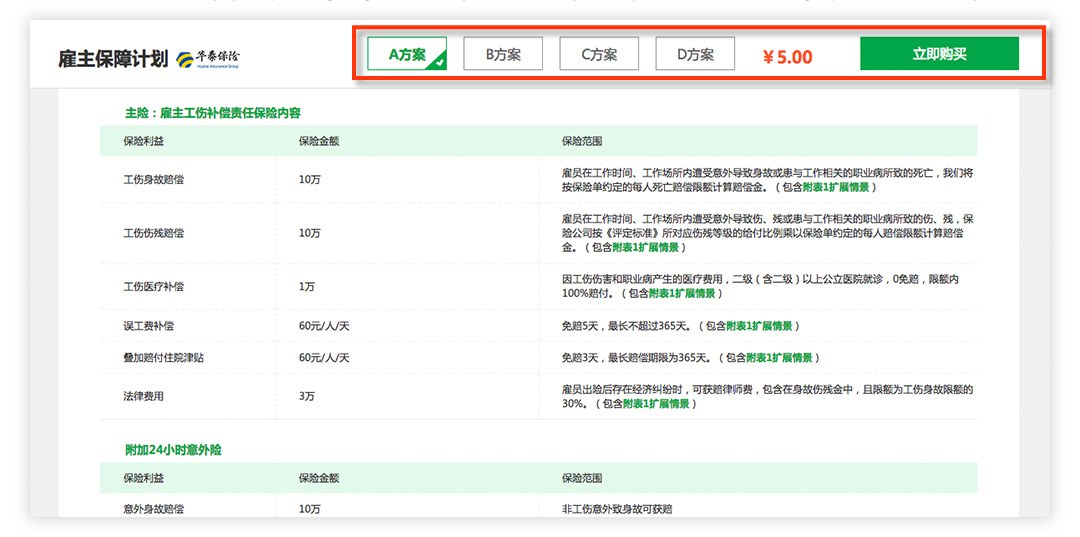Click 保险利益 header in the main insurance table
The height and width of the screenshot is (537, 1080).
144,141
